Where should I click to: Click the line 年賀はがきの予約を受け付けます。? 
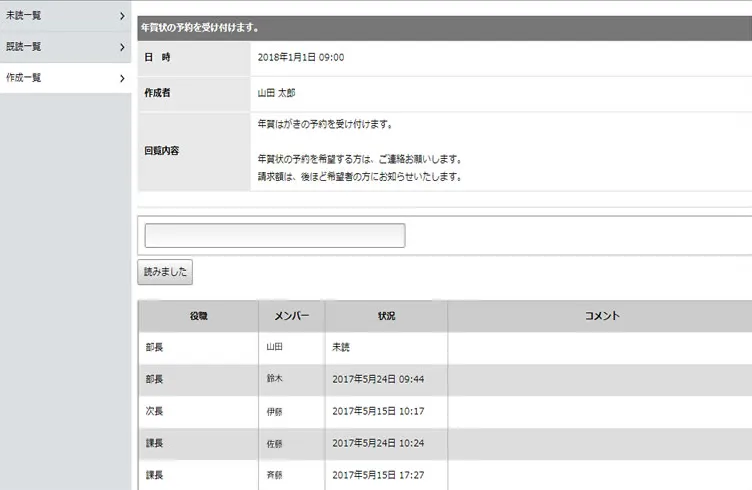[x=326, y=124]
